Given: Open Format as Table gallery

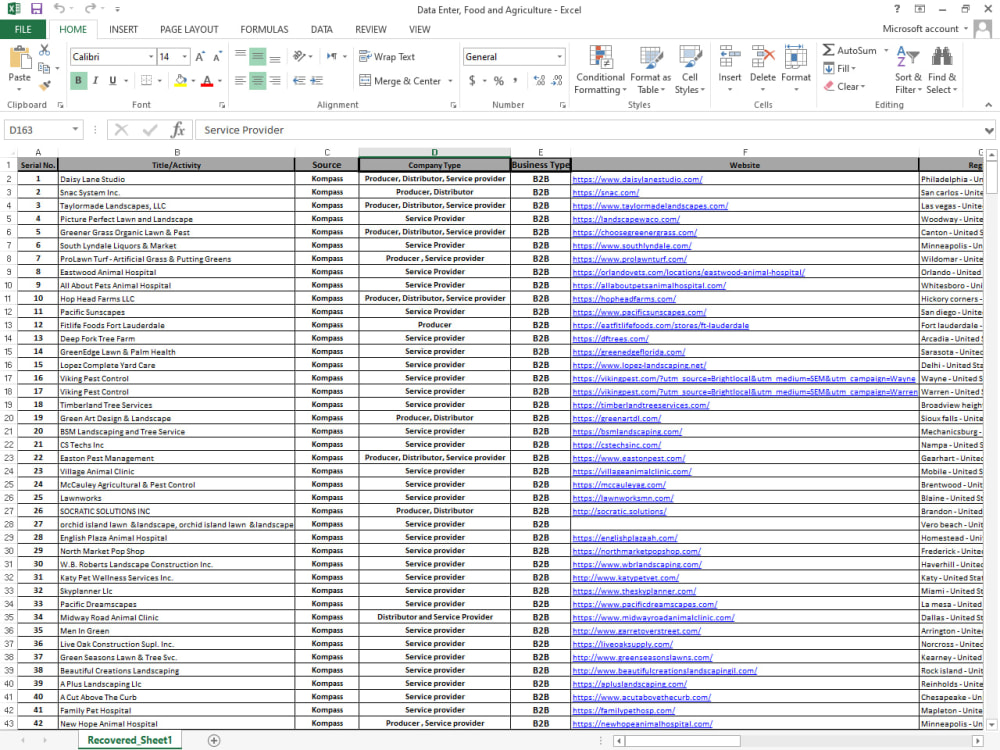Looking at the screenshot, I should [x=651, y=70].
